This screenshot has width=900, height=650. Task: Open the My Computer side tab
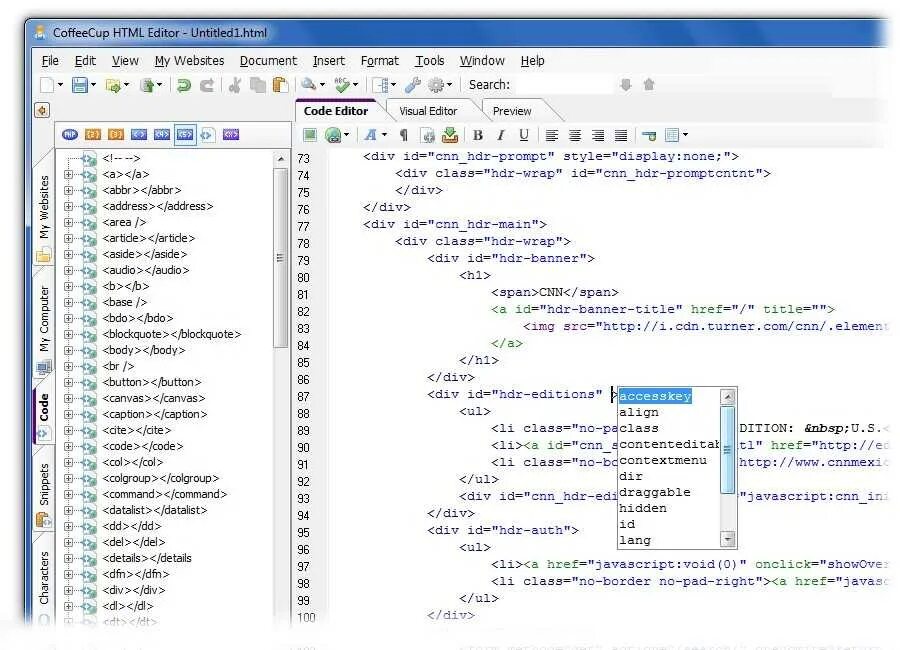[x=44, y=327]
